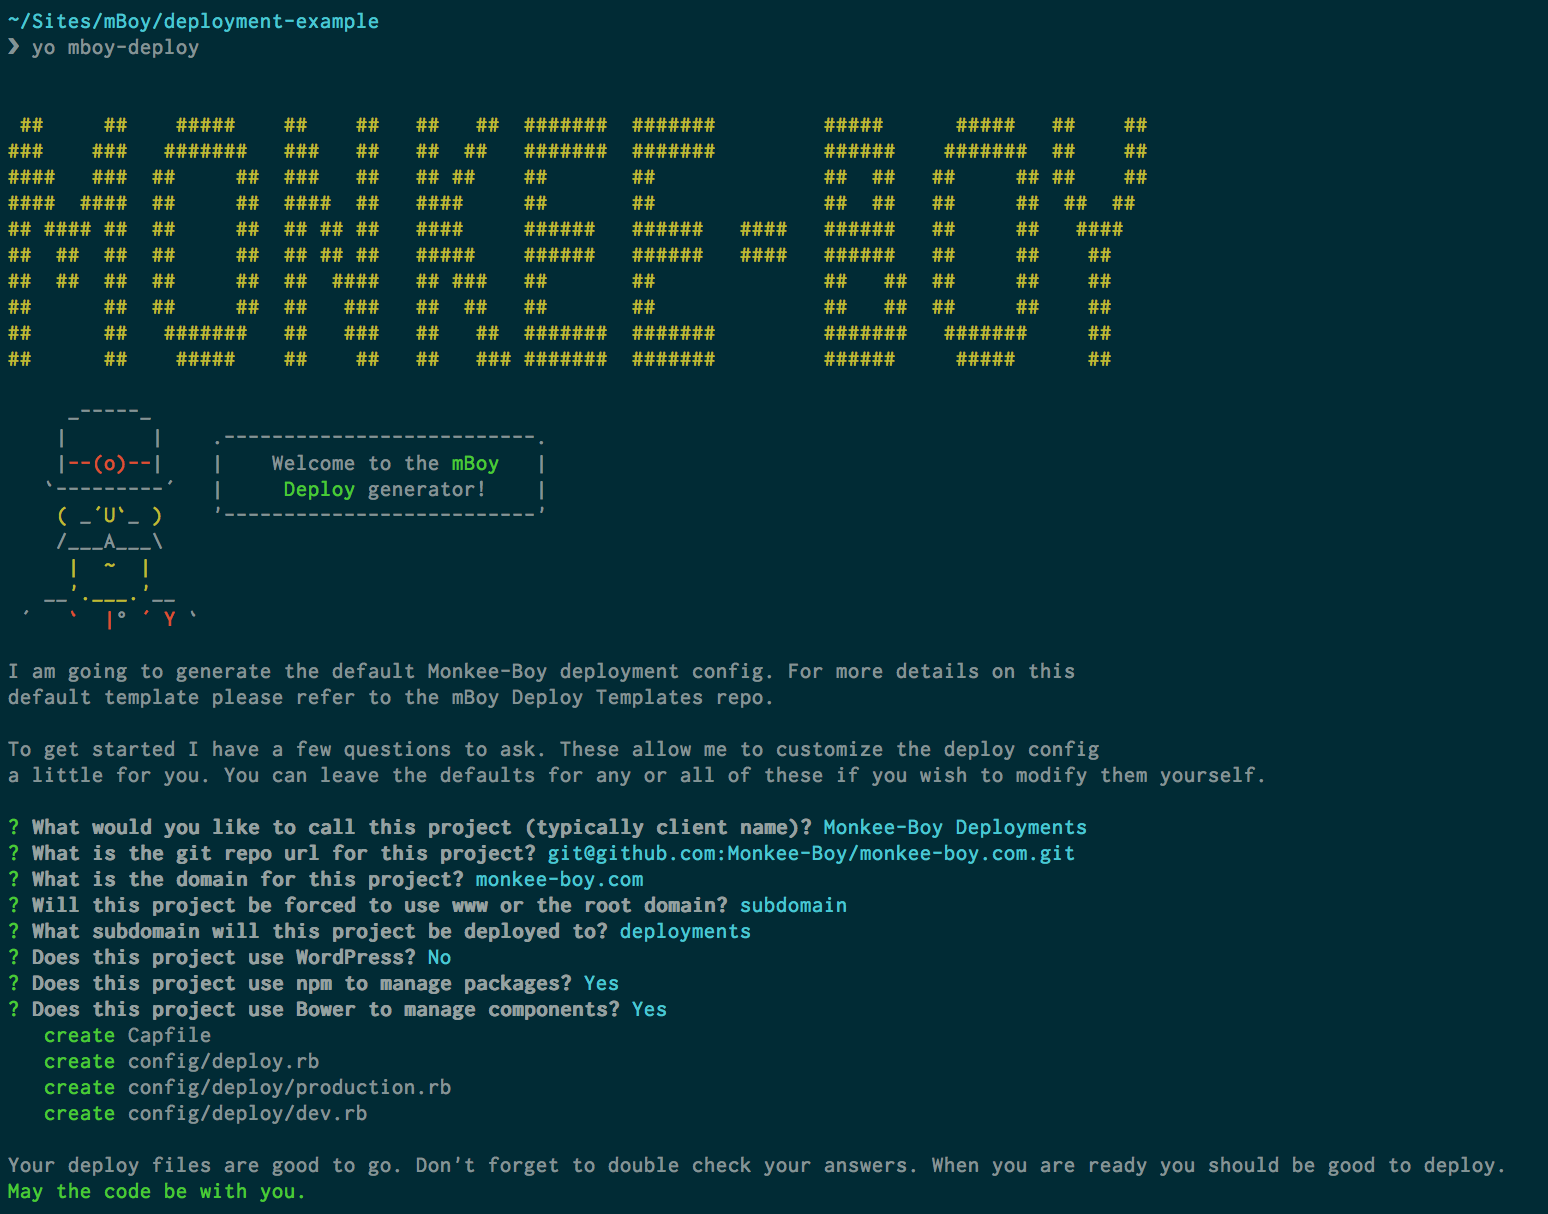The image size is (1548, 1214).
Task: Click the 'a little for you' line
Action: click(637, 775)
